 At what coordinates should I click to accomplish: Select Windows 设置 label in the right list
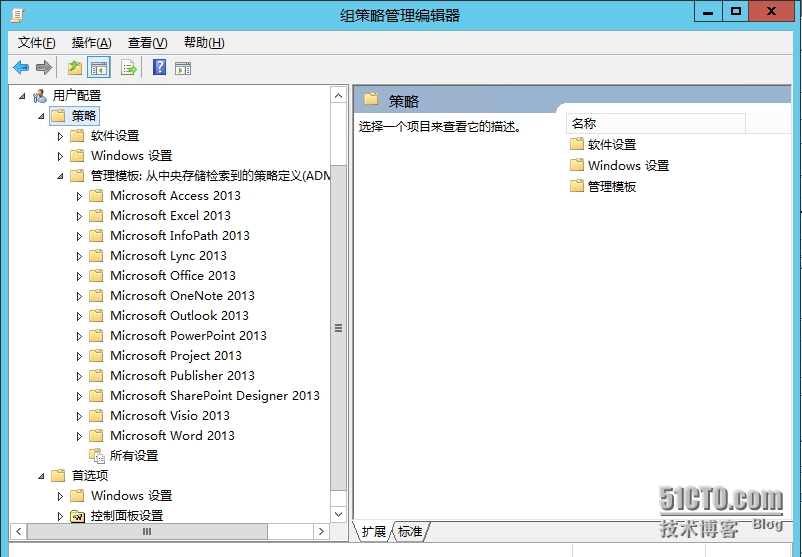[x=629, y=165]
